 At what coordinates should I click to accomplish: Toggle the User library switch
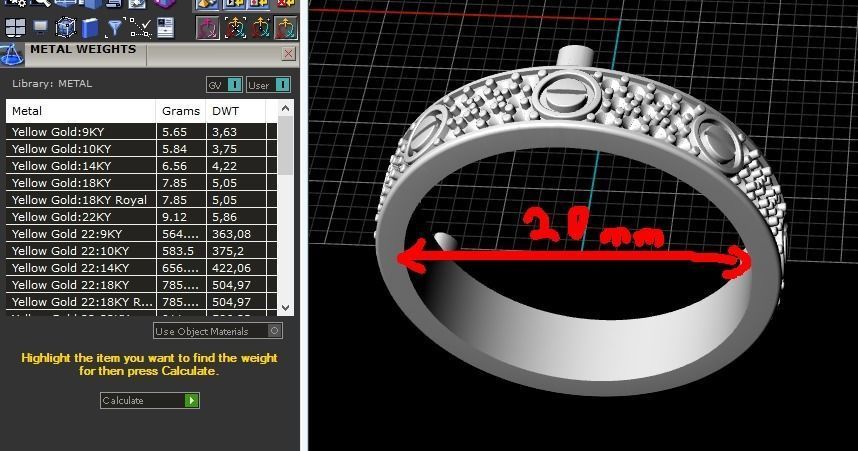coord(268,85)
